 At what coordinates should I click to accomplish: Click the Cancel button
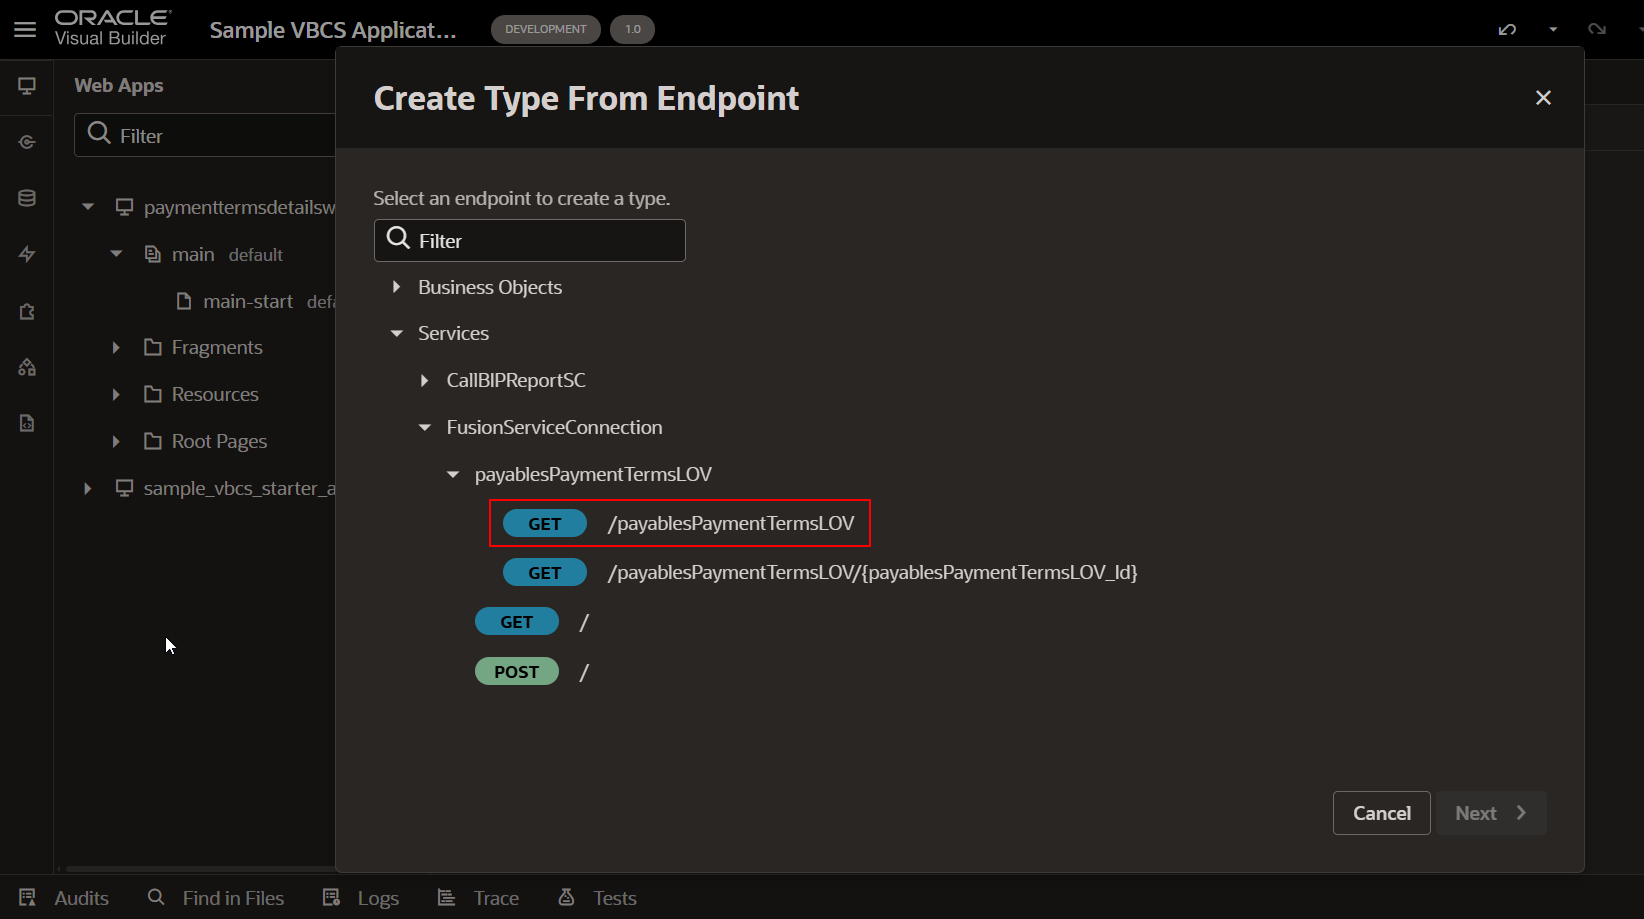click(x=1381, y=813)
